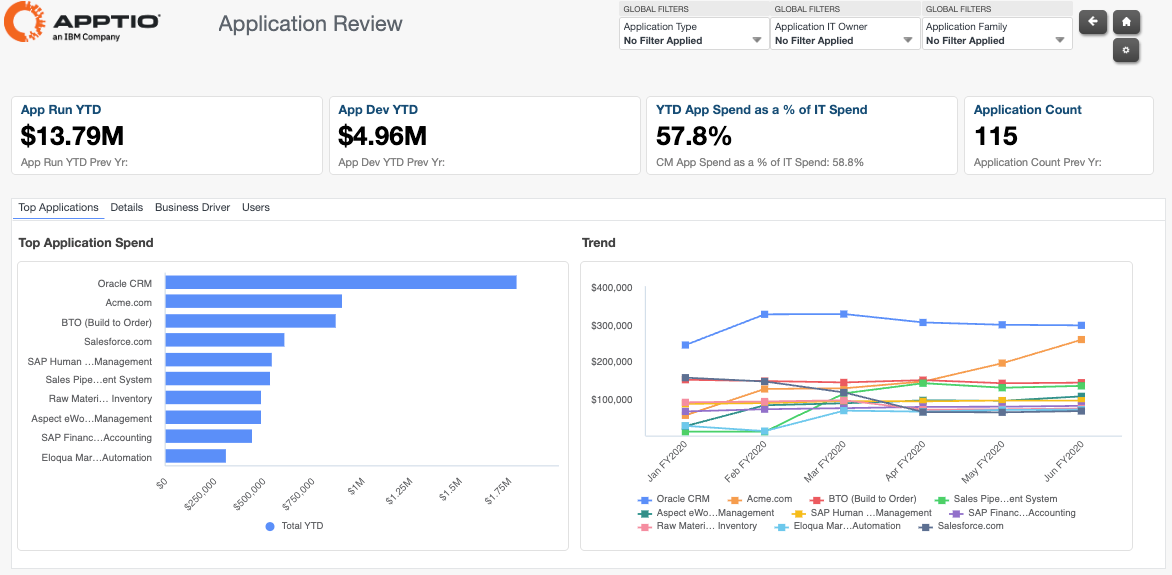Toggle Raw Materi... Inventory in Trend legend

(x=697, y=526)
